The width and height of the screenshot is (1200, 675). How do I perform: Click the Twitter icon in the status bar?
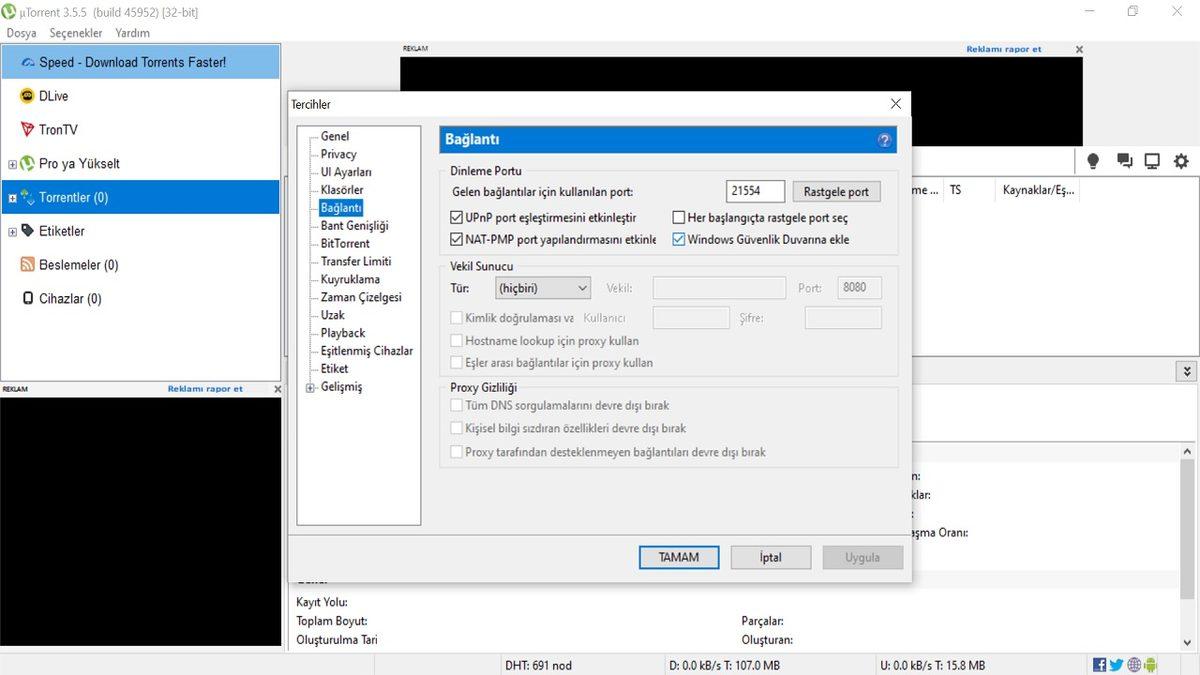coord(1117,663)
